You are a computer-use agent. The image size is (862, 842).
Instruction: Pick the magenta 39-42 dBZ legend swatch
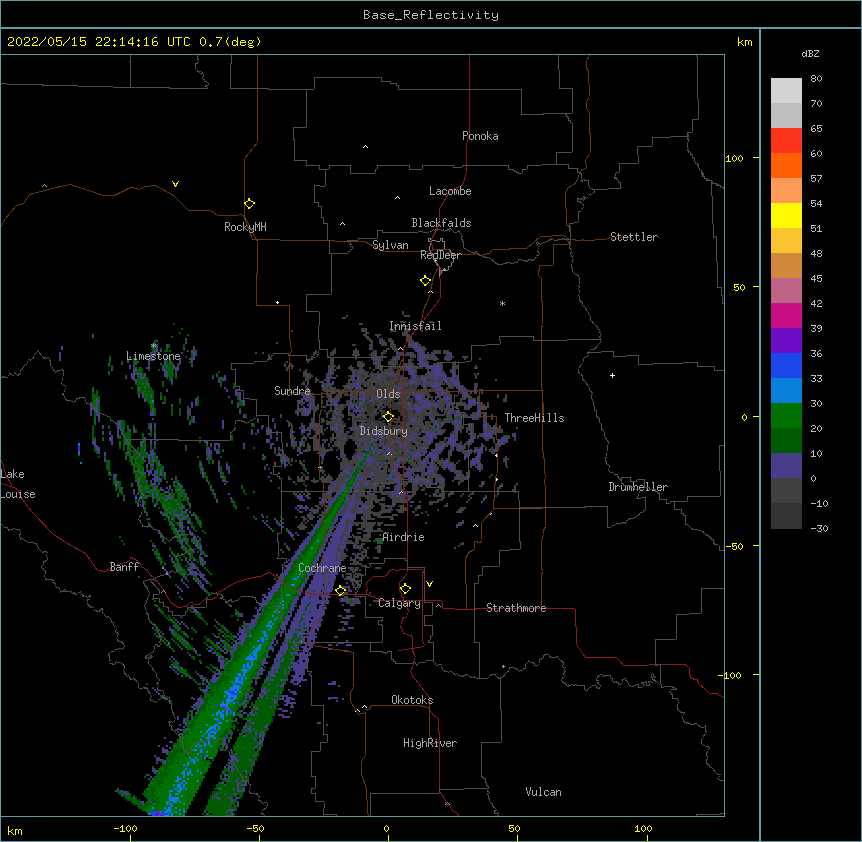pyautogui.click(x=786, y=315)
